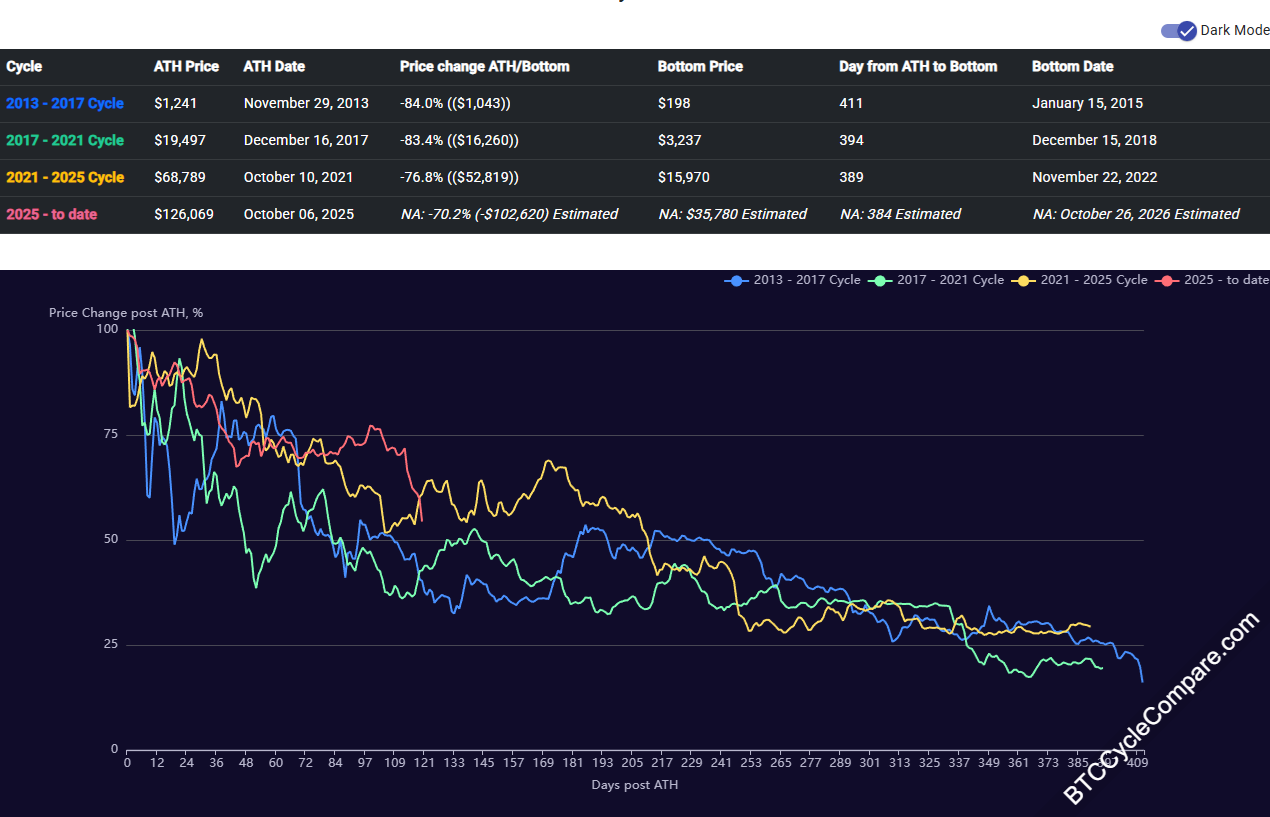Select the $126,069 ATH price cell

tap(184, 214)
